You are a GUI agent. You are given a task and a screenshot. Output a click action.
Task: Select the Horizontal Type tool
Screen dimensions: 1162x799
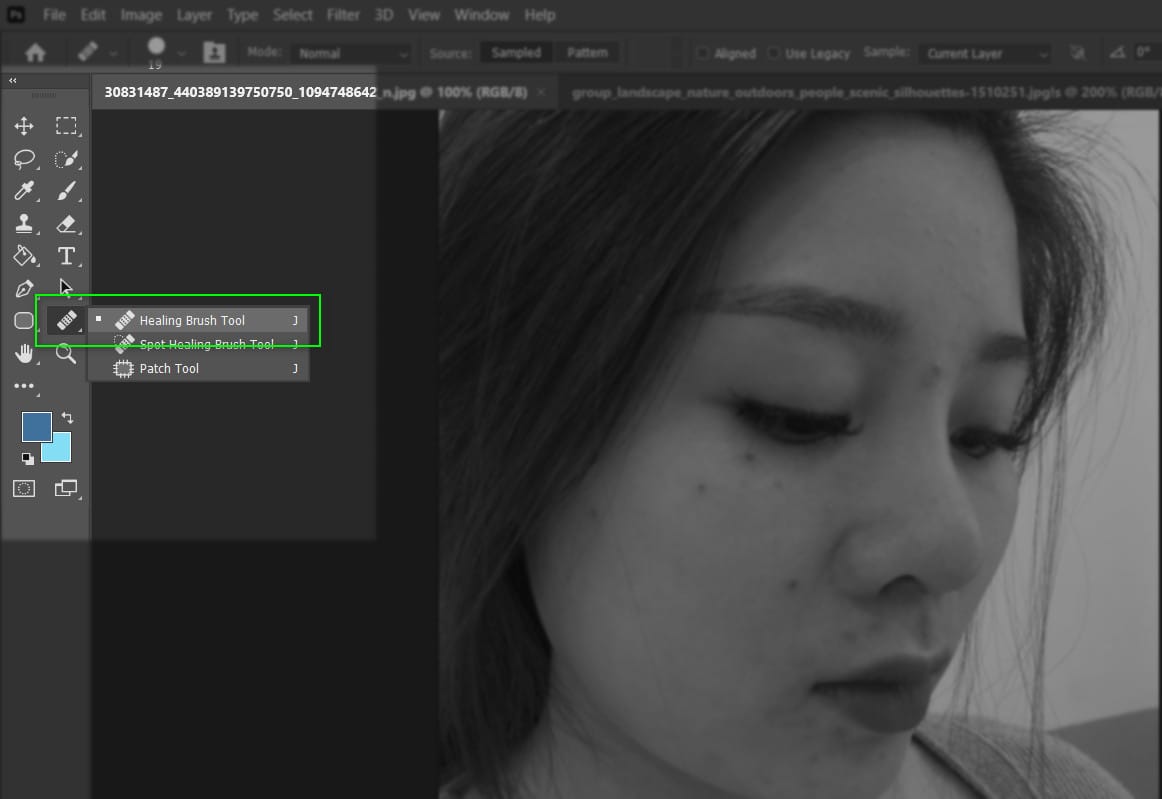(67, 256)
